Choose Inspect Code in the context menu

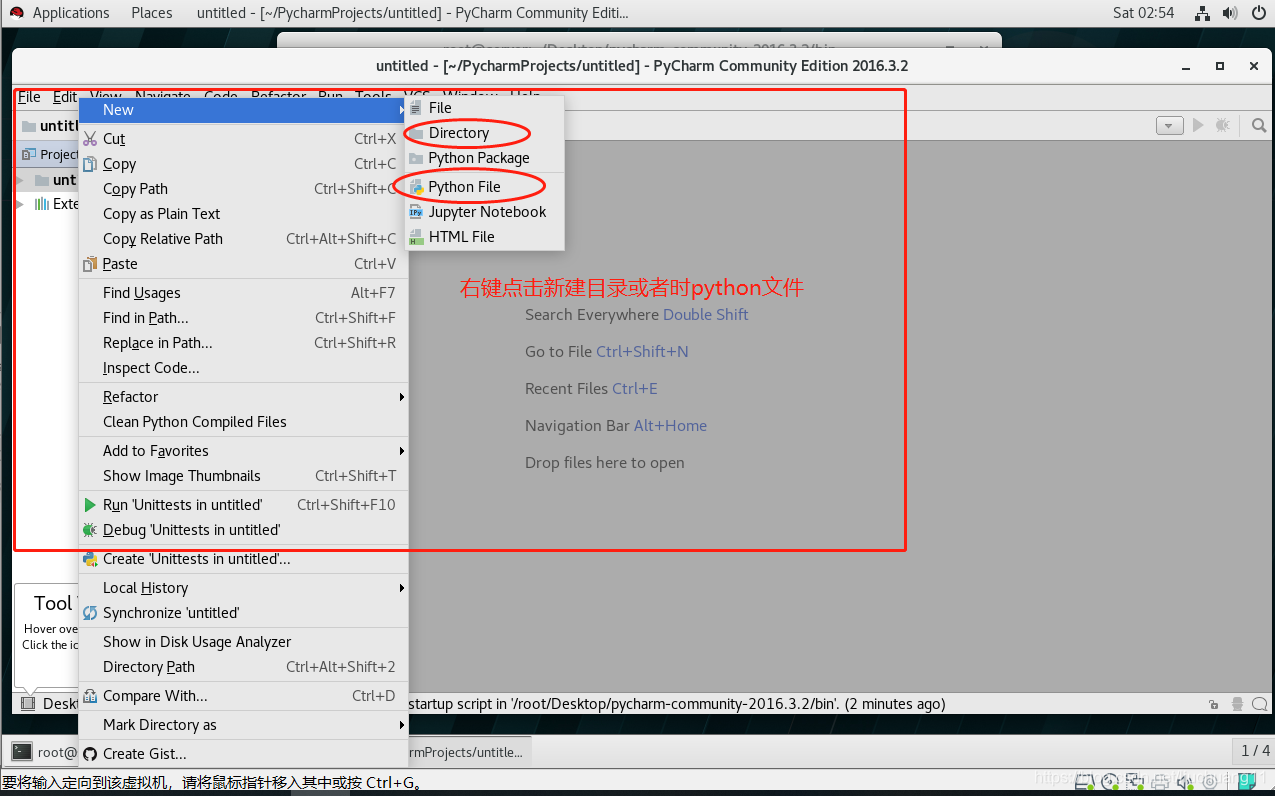[x=244, y=368]
